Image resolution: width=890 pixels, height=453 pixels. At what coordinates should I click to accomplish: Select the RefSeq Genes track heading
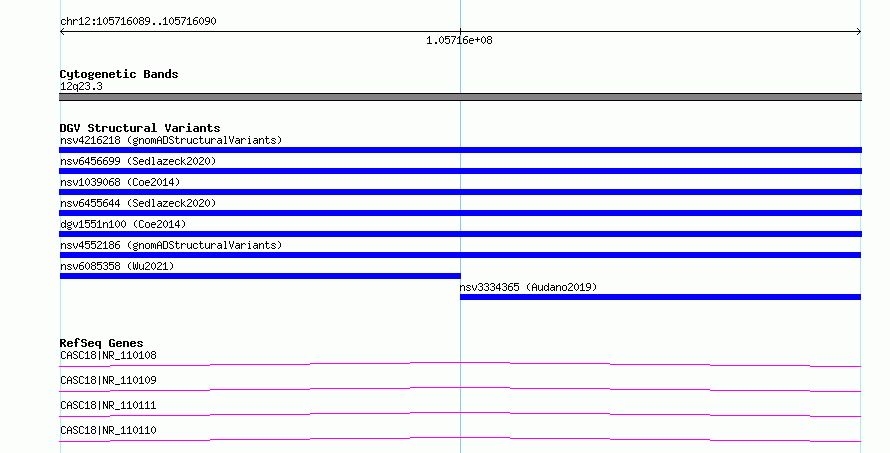[x=101, y=343]
